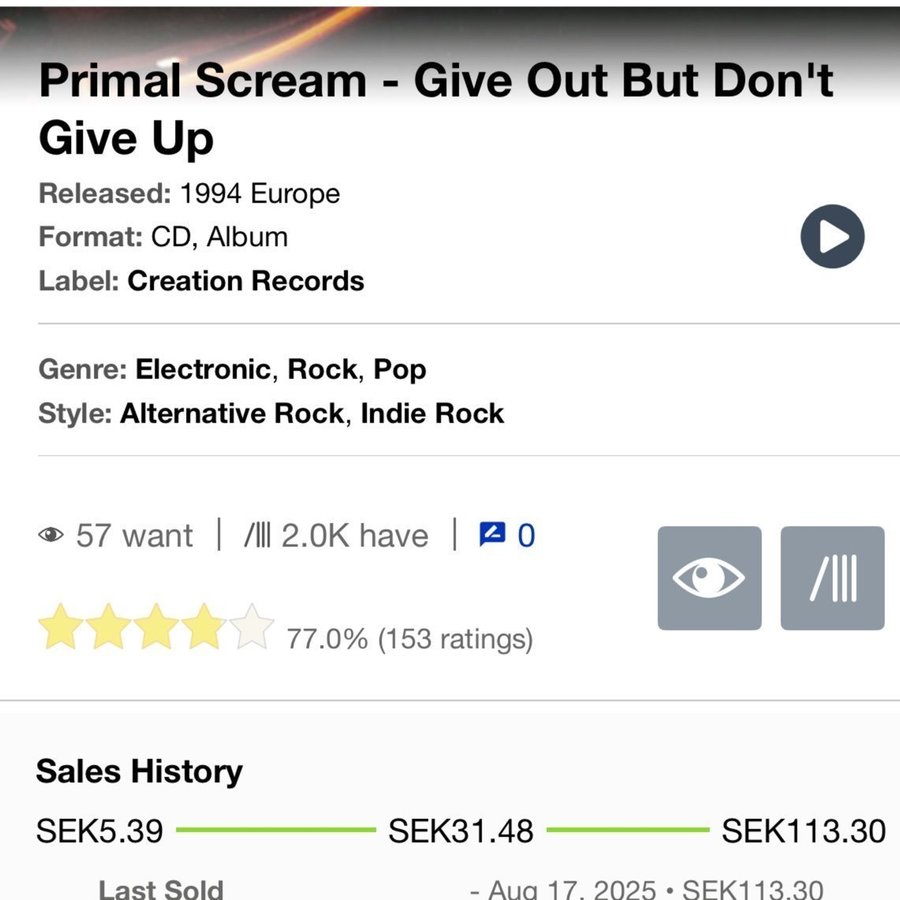Add release to collection with shelf button
The height and width of the screenshot is (900, 900).
832,578
